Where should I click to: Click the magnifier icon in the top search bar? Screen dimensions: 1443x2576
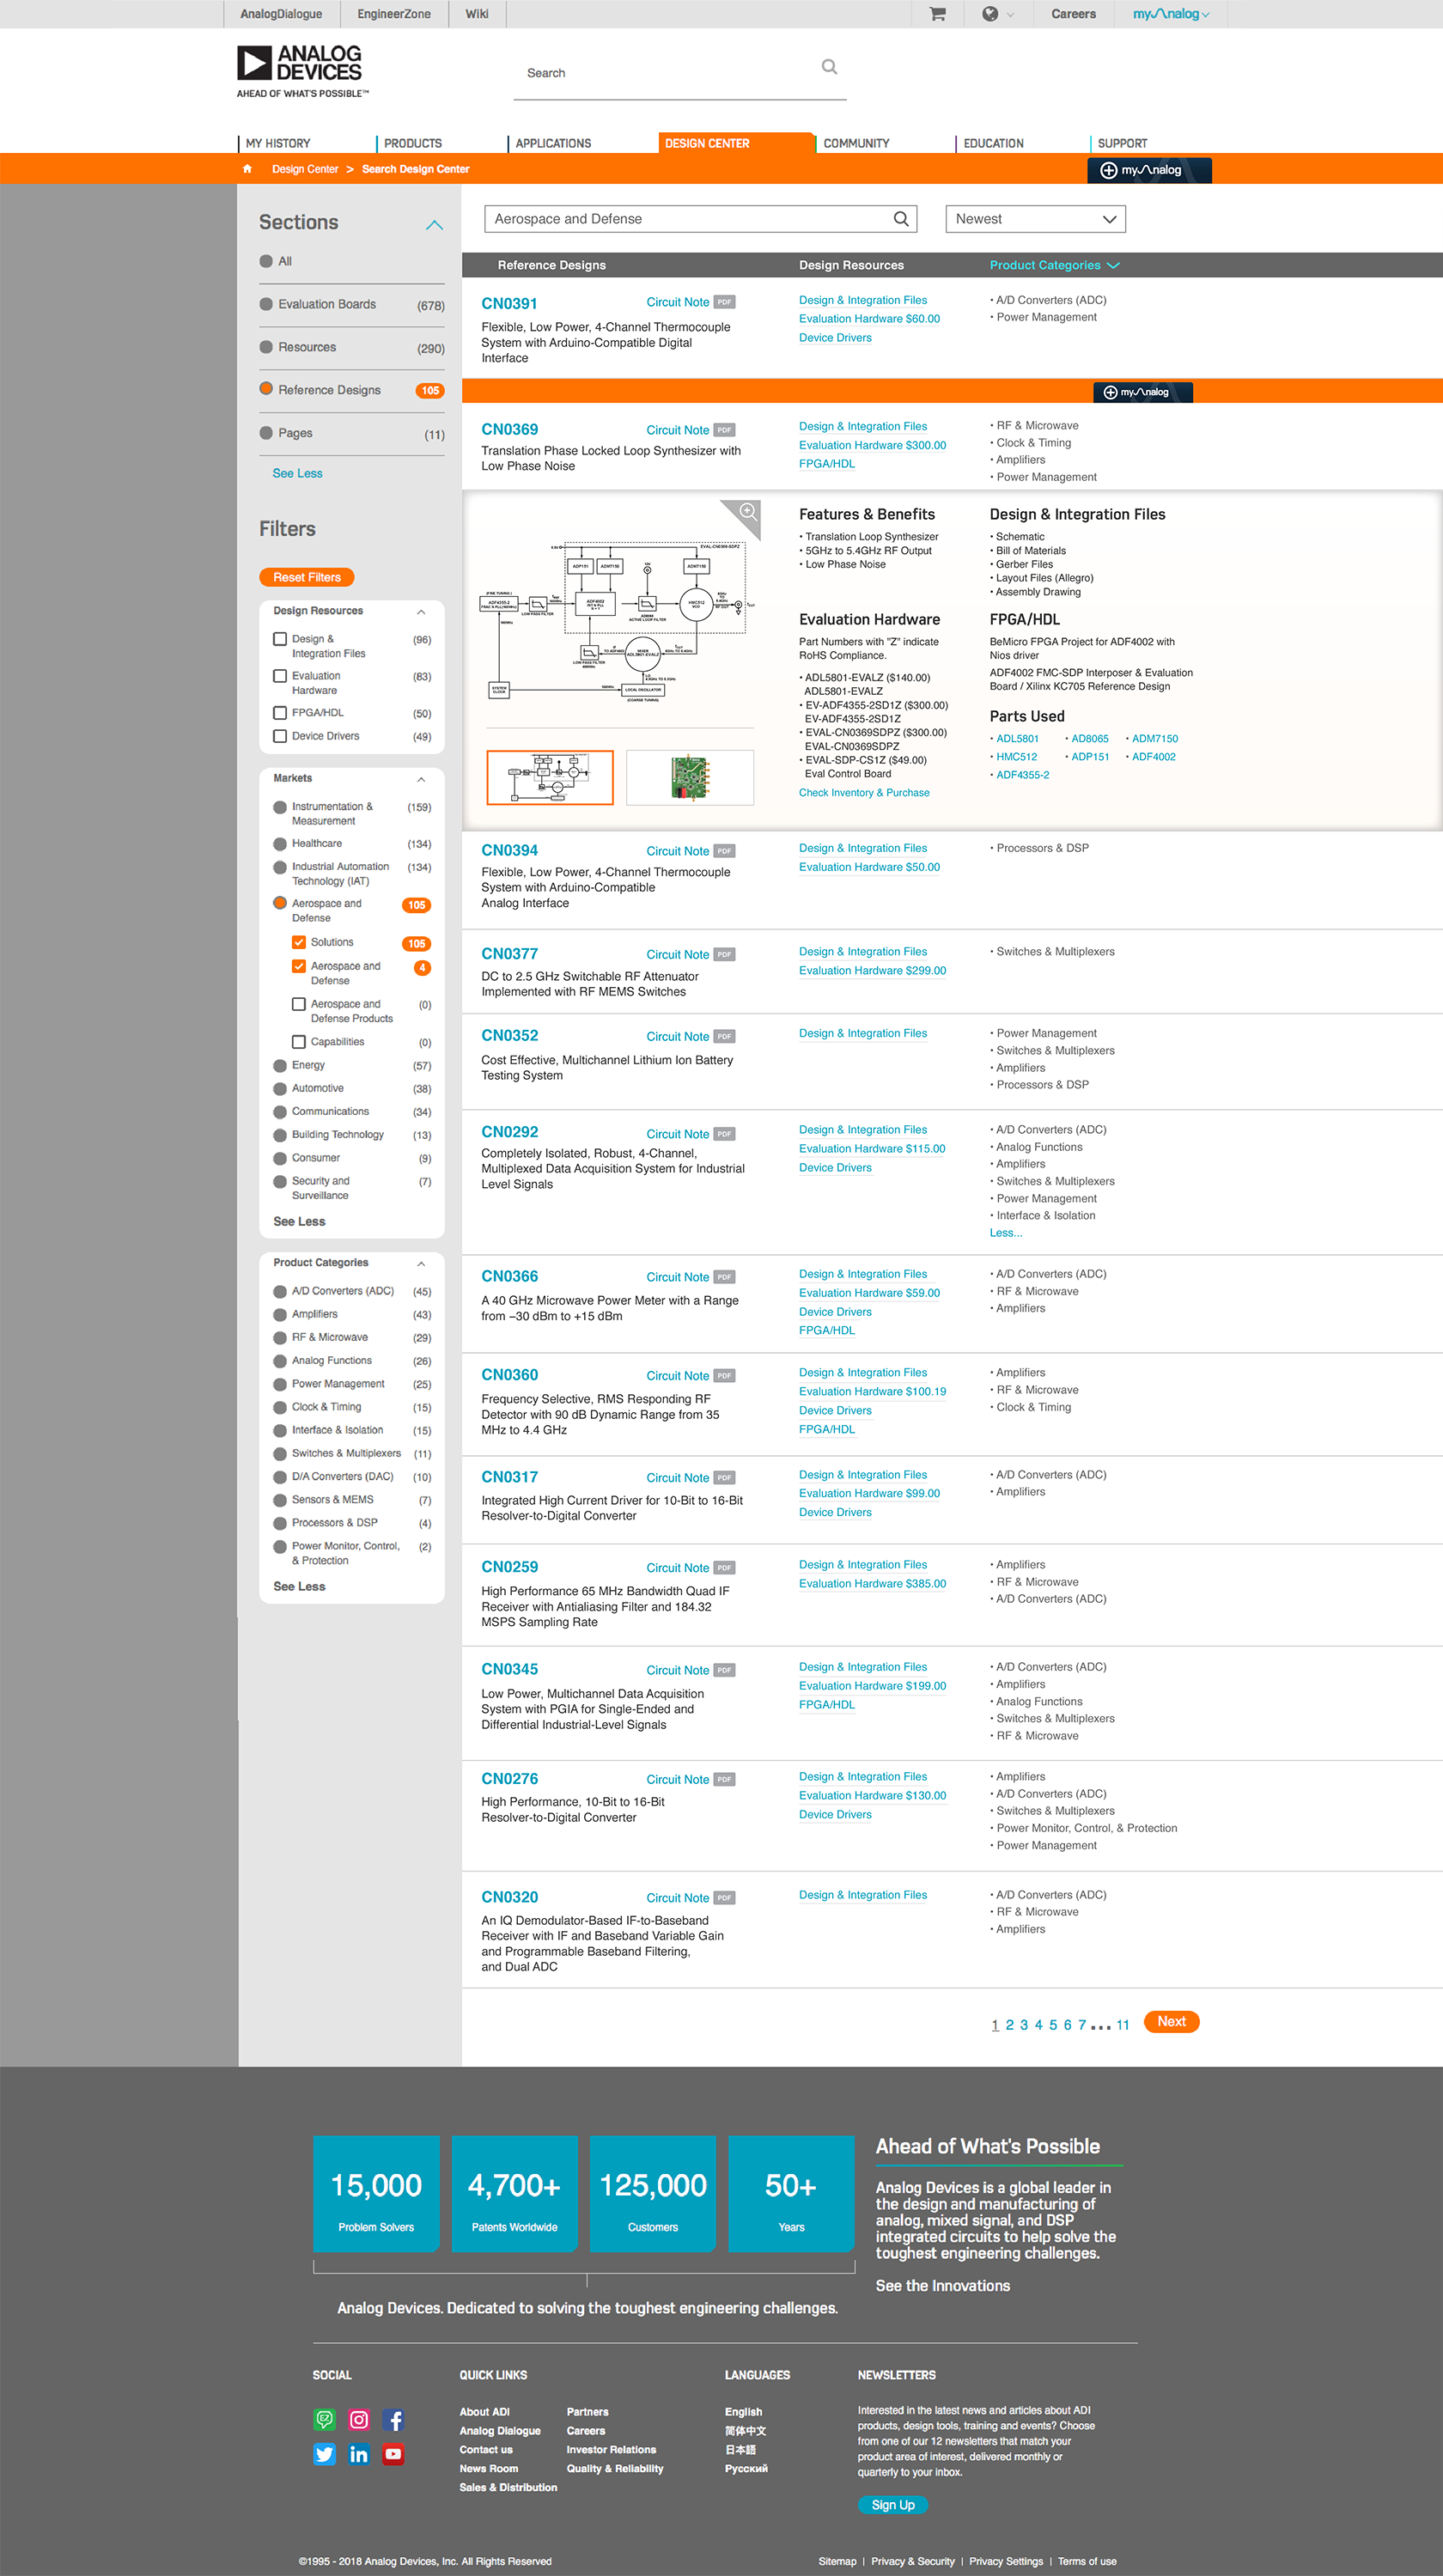click(829, 67)
